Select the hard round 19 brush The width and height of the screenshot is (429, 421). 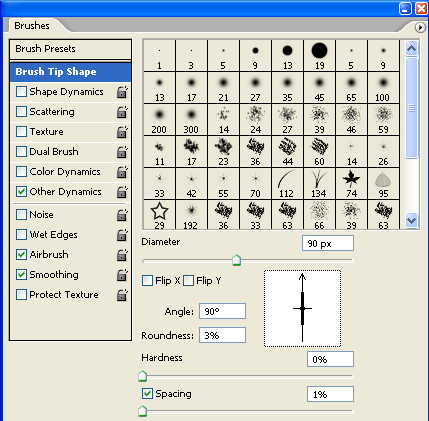319,55
